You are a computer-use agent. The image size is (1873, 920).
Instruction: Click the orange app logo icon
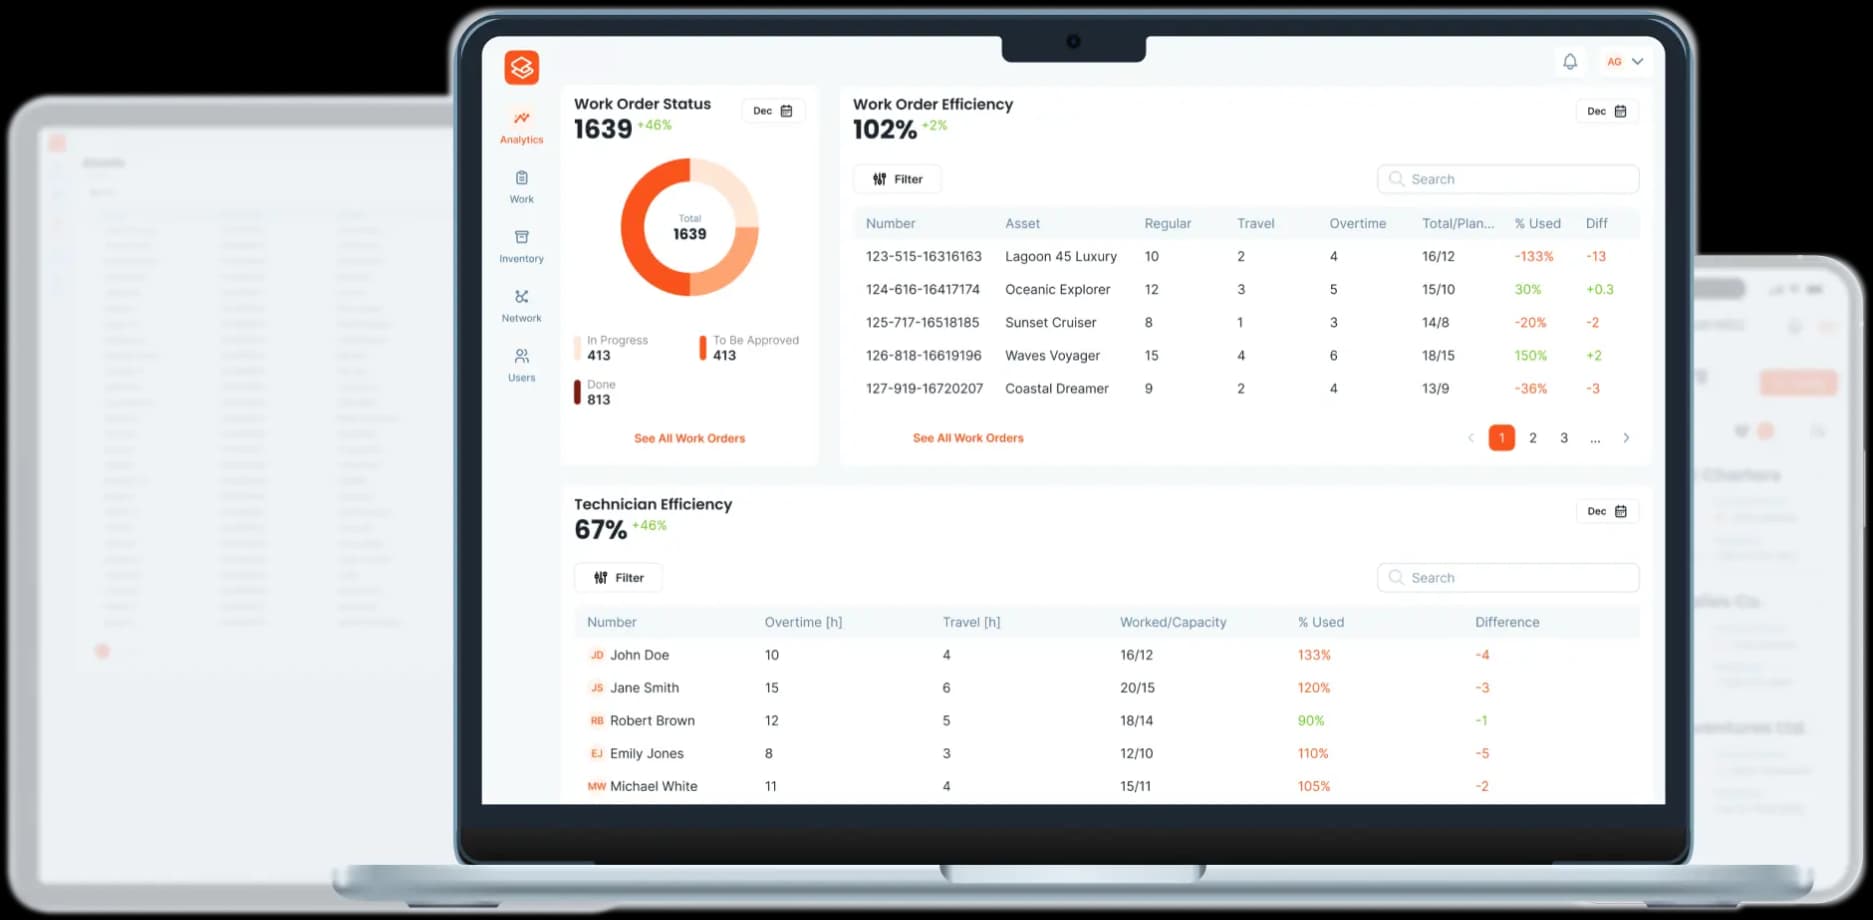521,67
